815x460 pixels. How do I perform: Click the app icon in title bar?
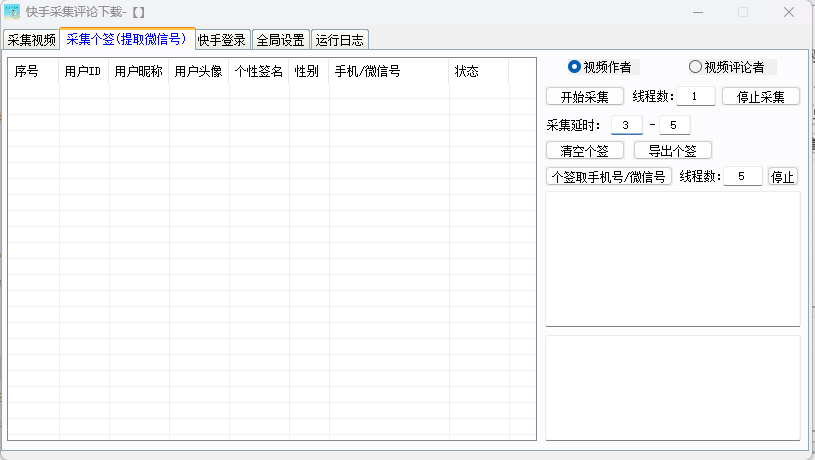pyautogui.click(x=13, y=12)
